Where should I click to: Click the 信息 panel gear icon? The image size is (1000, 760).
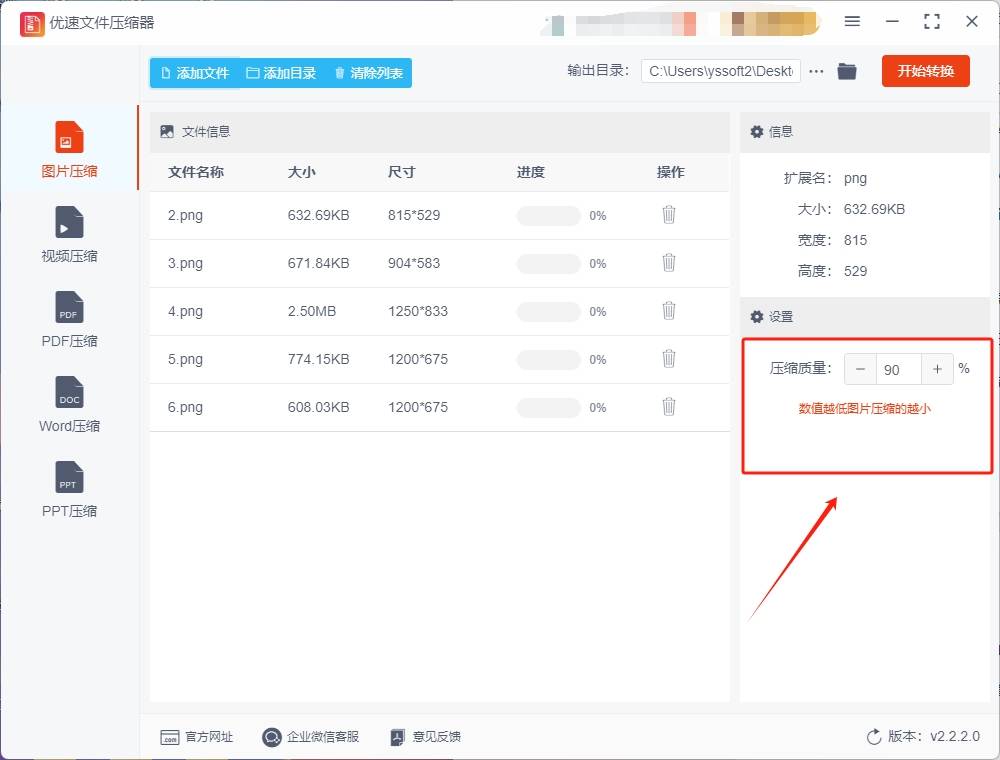pyautogui.click(x=756, y=131)
